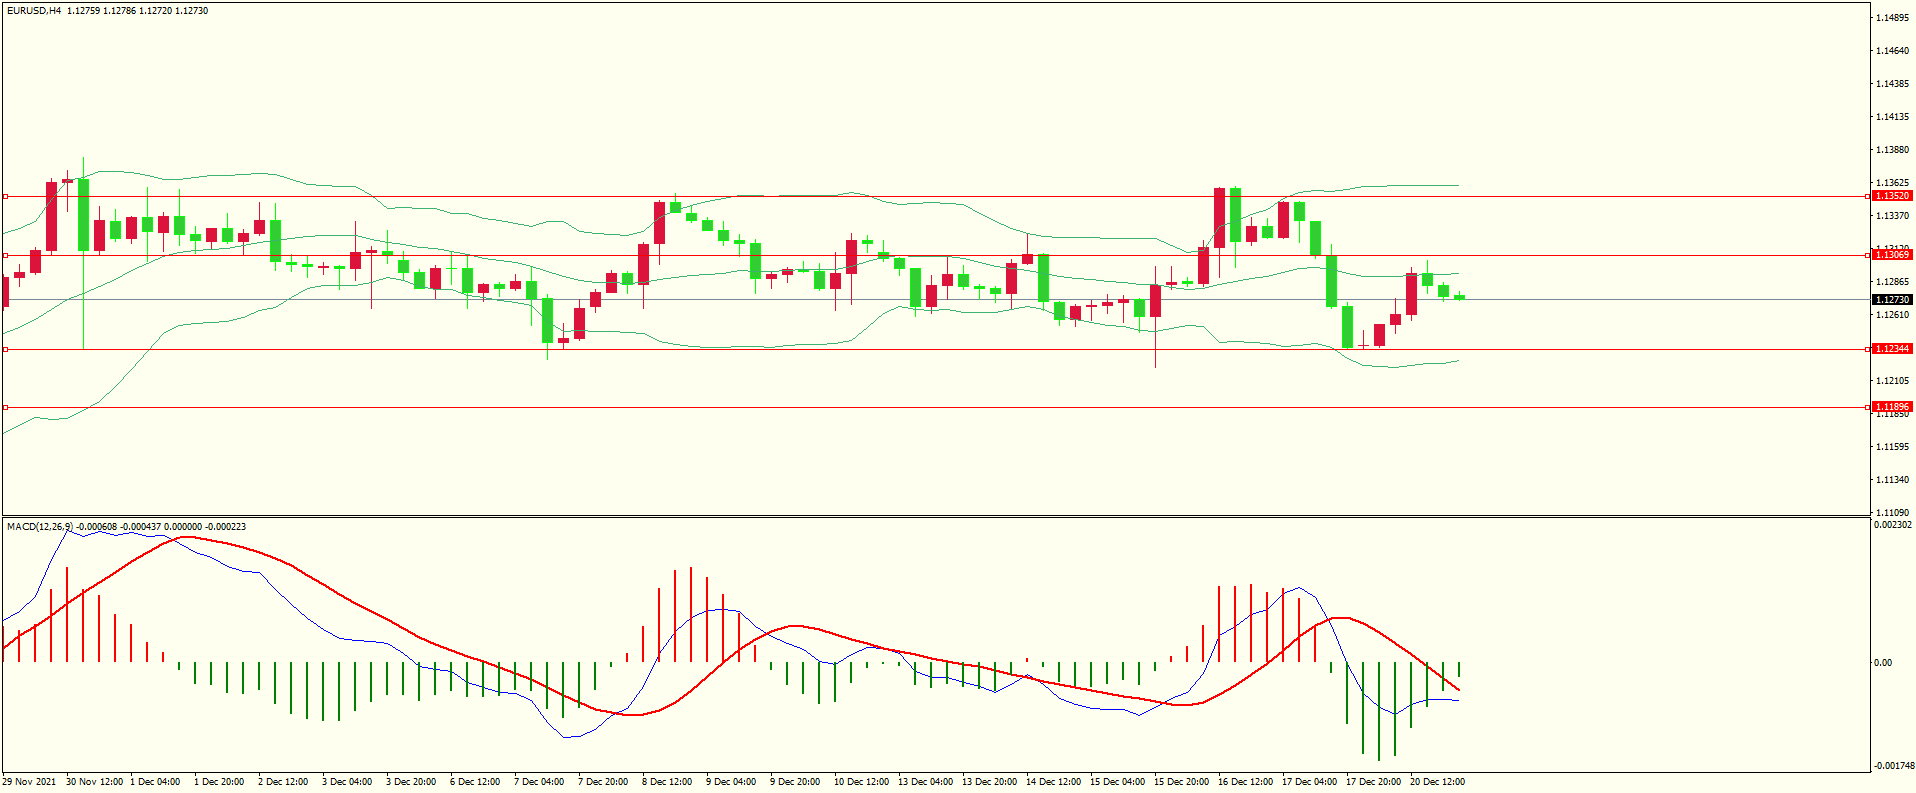Click the 17 Dec 20:00 time axis label
This screenshot has width=1916, height=793.
pyautogui.click(x=1374, y=782)
